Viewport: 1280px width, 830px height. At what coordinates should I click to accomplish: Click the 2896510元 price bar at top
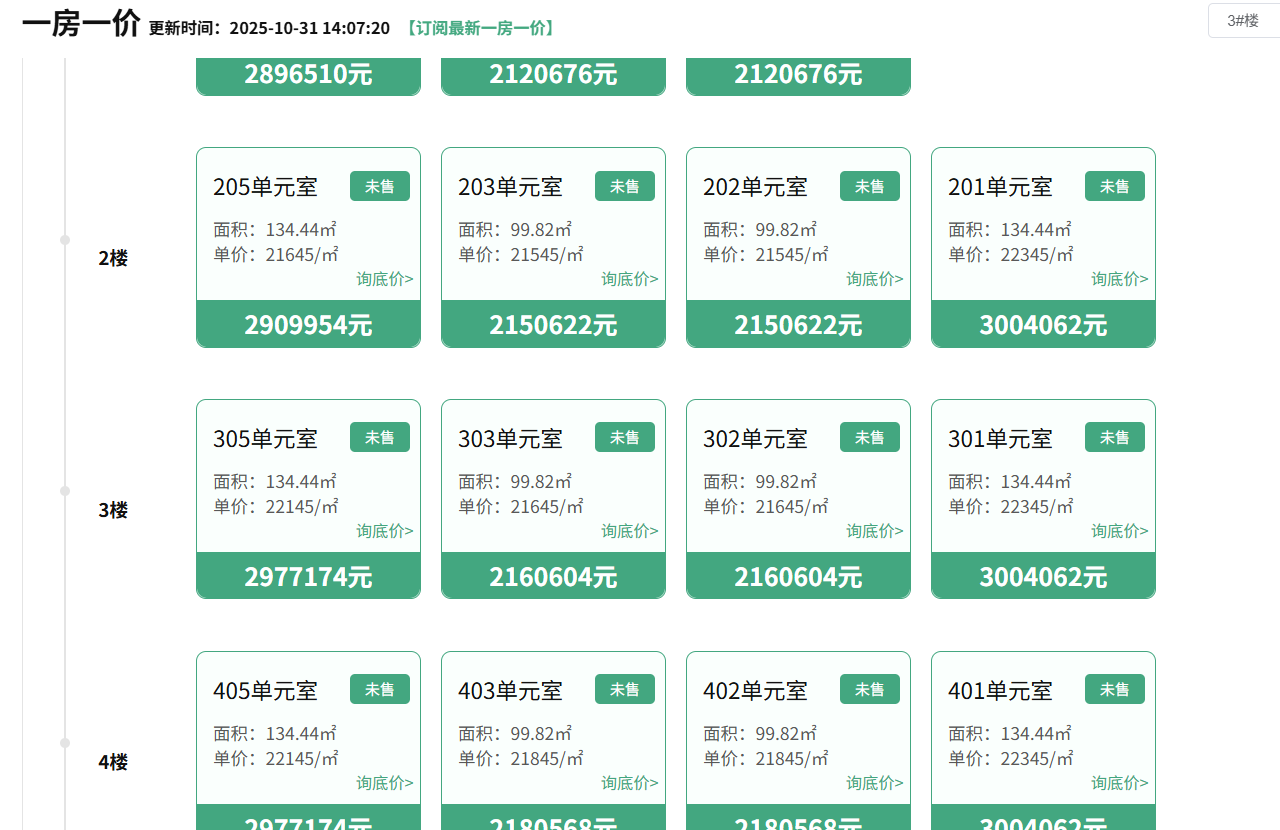[308, 75]
